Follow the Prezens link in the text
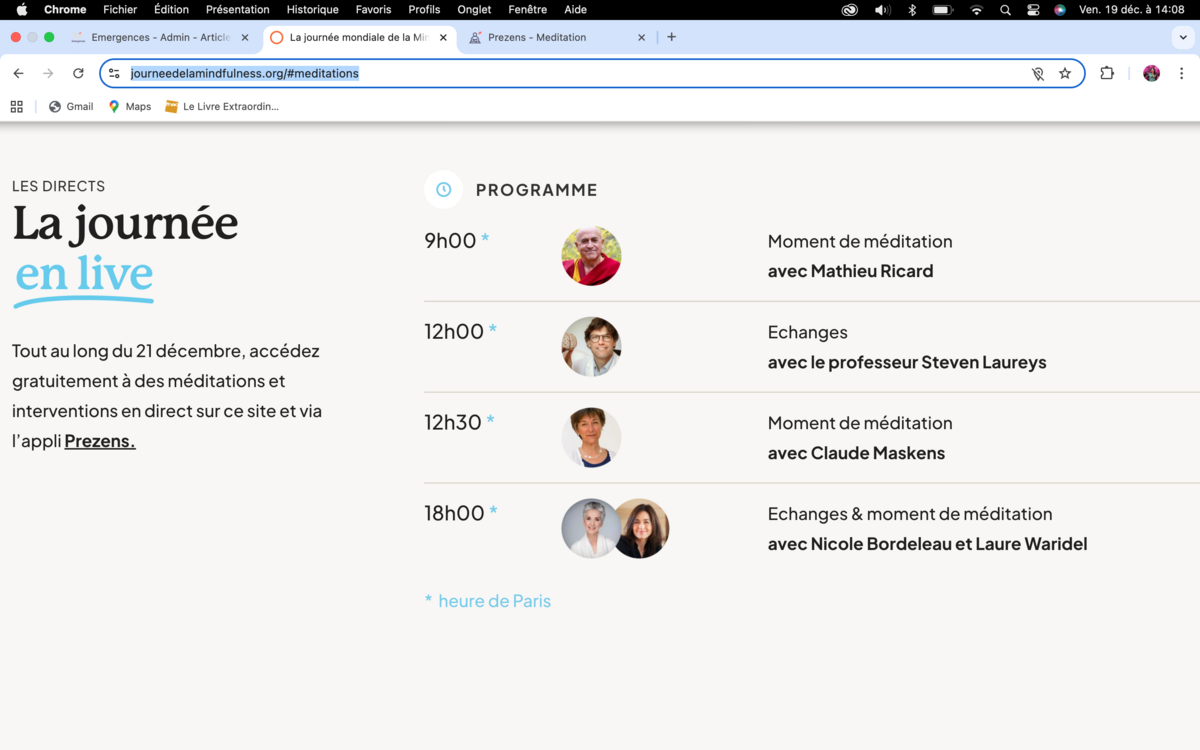 pos(100,441)
